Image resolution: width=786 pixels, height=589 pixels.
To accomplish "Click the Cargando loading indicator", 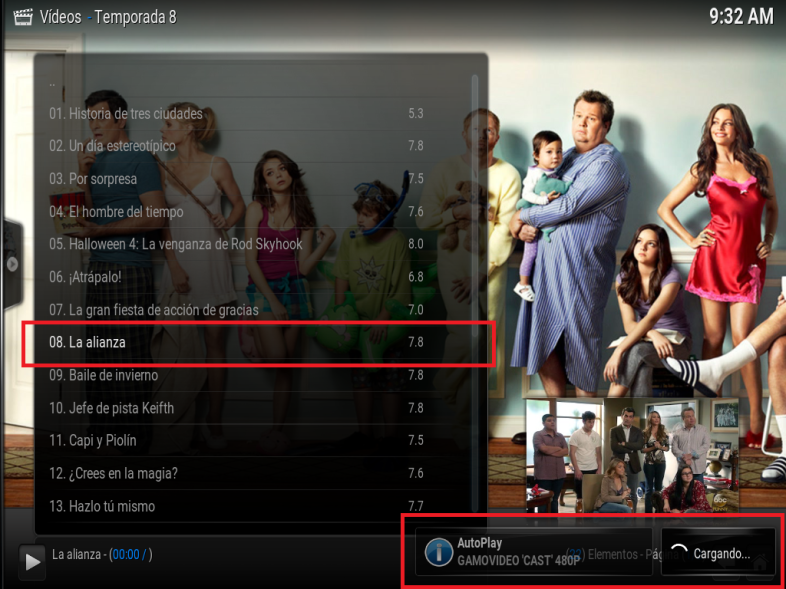I will [717, 551].
